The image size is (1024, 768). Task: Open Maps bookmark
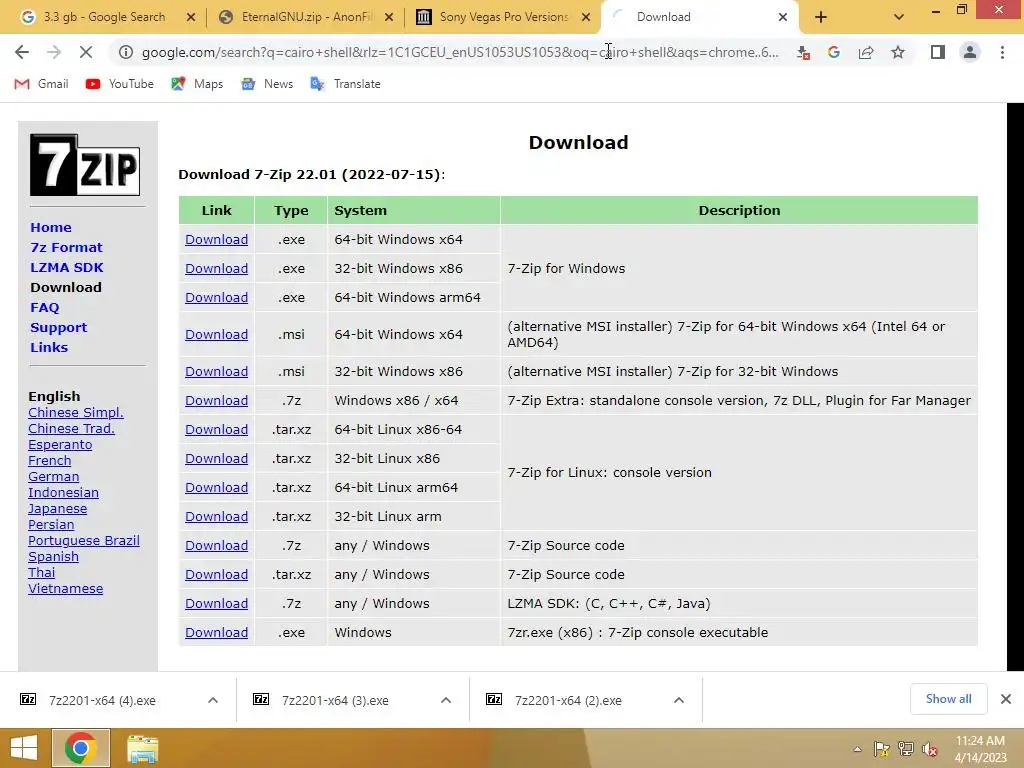[197, 84]
